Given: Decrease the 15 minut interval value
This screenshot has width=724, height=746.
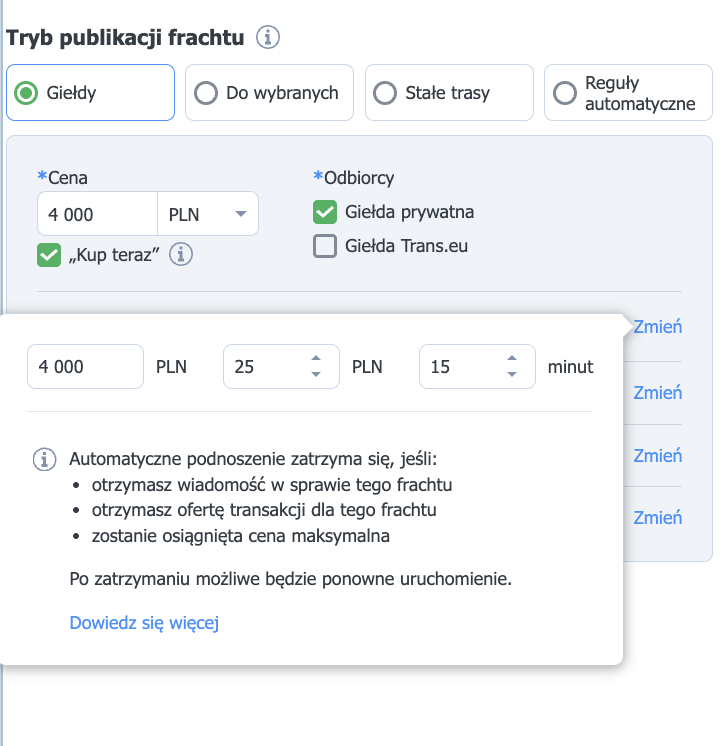Looking at the screenshot, I should pyautogui.click(x=512, y=374).
